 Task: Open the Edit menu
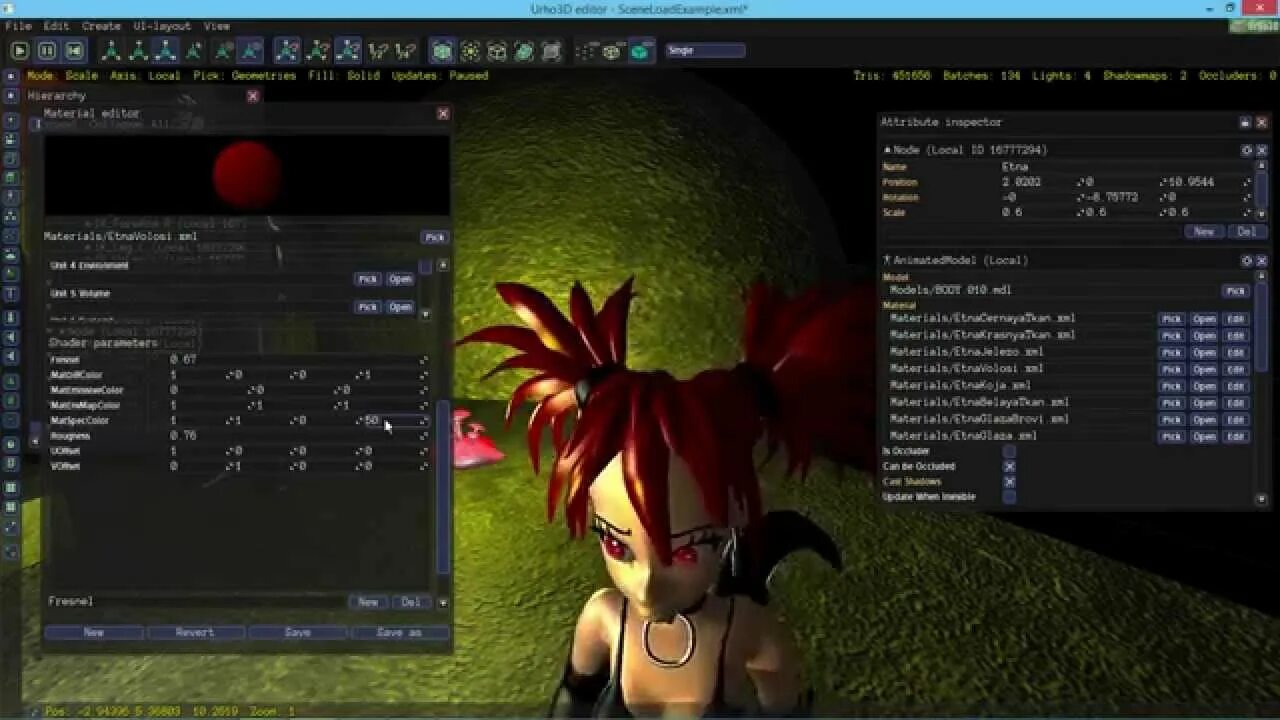[x=56, y=26]
